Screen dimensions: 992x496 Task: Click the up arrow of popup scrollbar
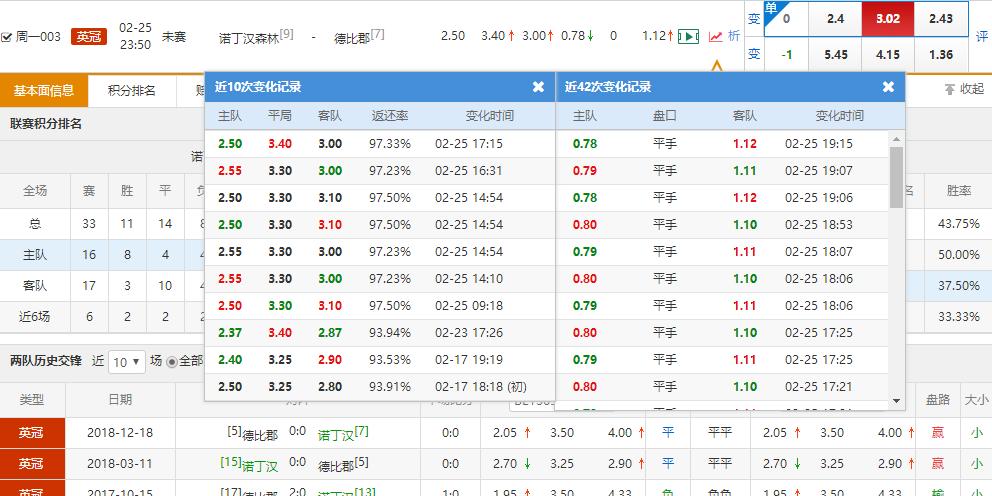pyautogui.click(x=896, y=139)
